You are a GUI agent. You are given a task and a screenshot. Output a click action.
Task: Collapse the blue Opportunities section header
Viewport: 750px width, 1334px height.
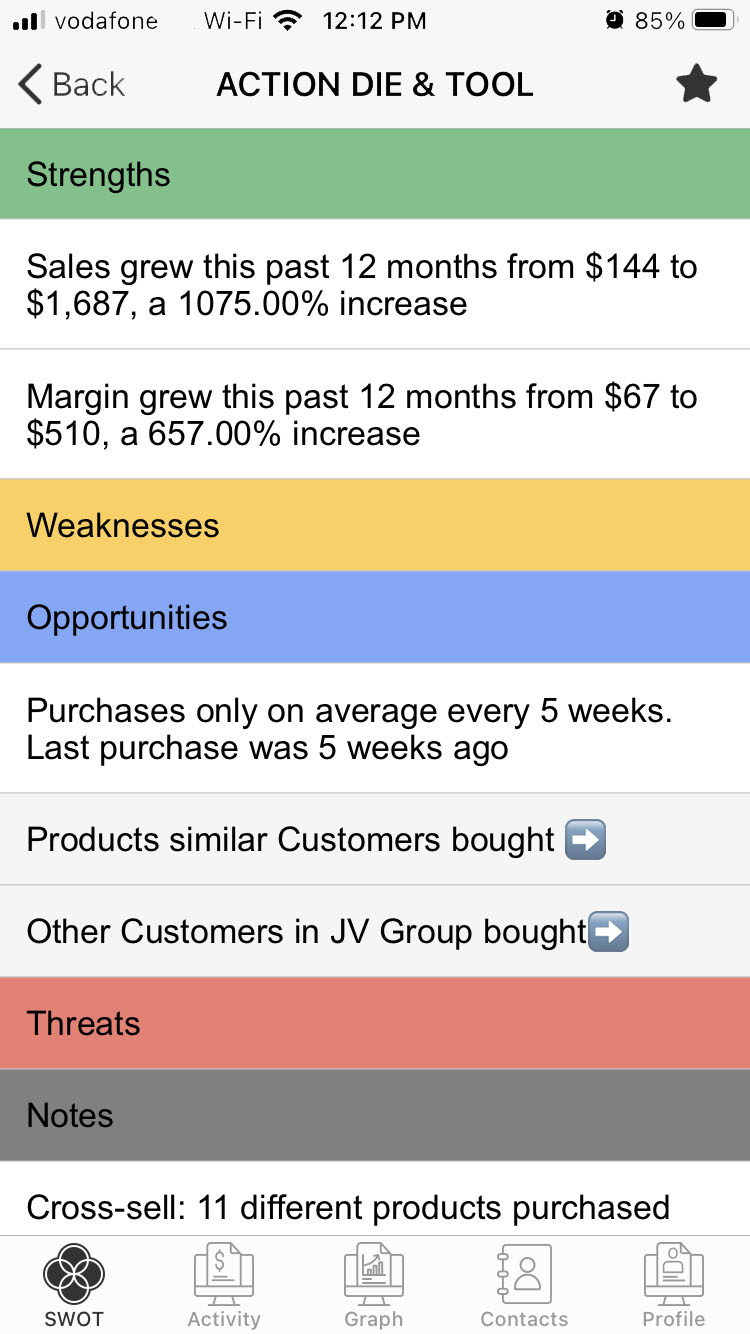coord(375,617)
